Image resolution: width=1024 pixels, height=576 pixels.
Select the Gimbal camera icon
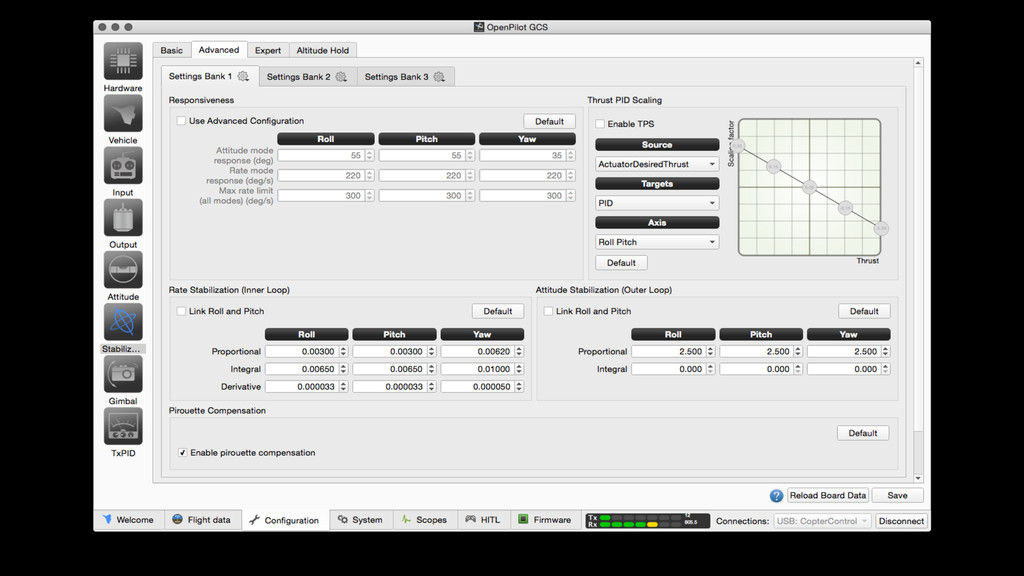(123, 375)
